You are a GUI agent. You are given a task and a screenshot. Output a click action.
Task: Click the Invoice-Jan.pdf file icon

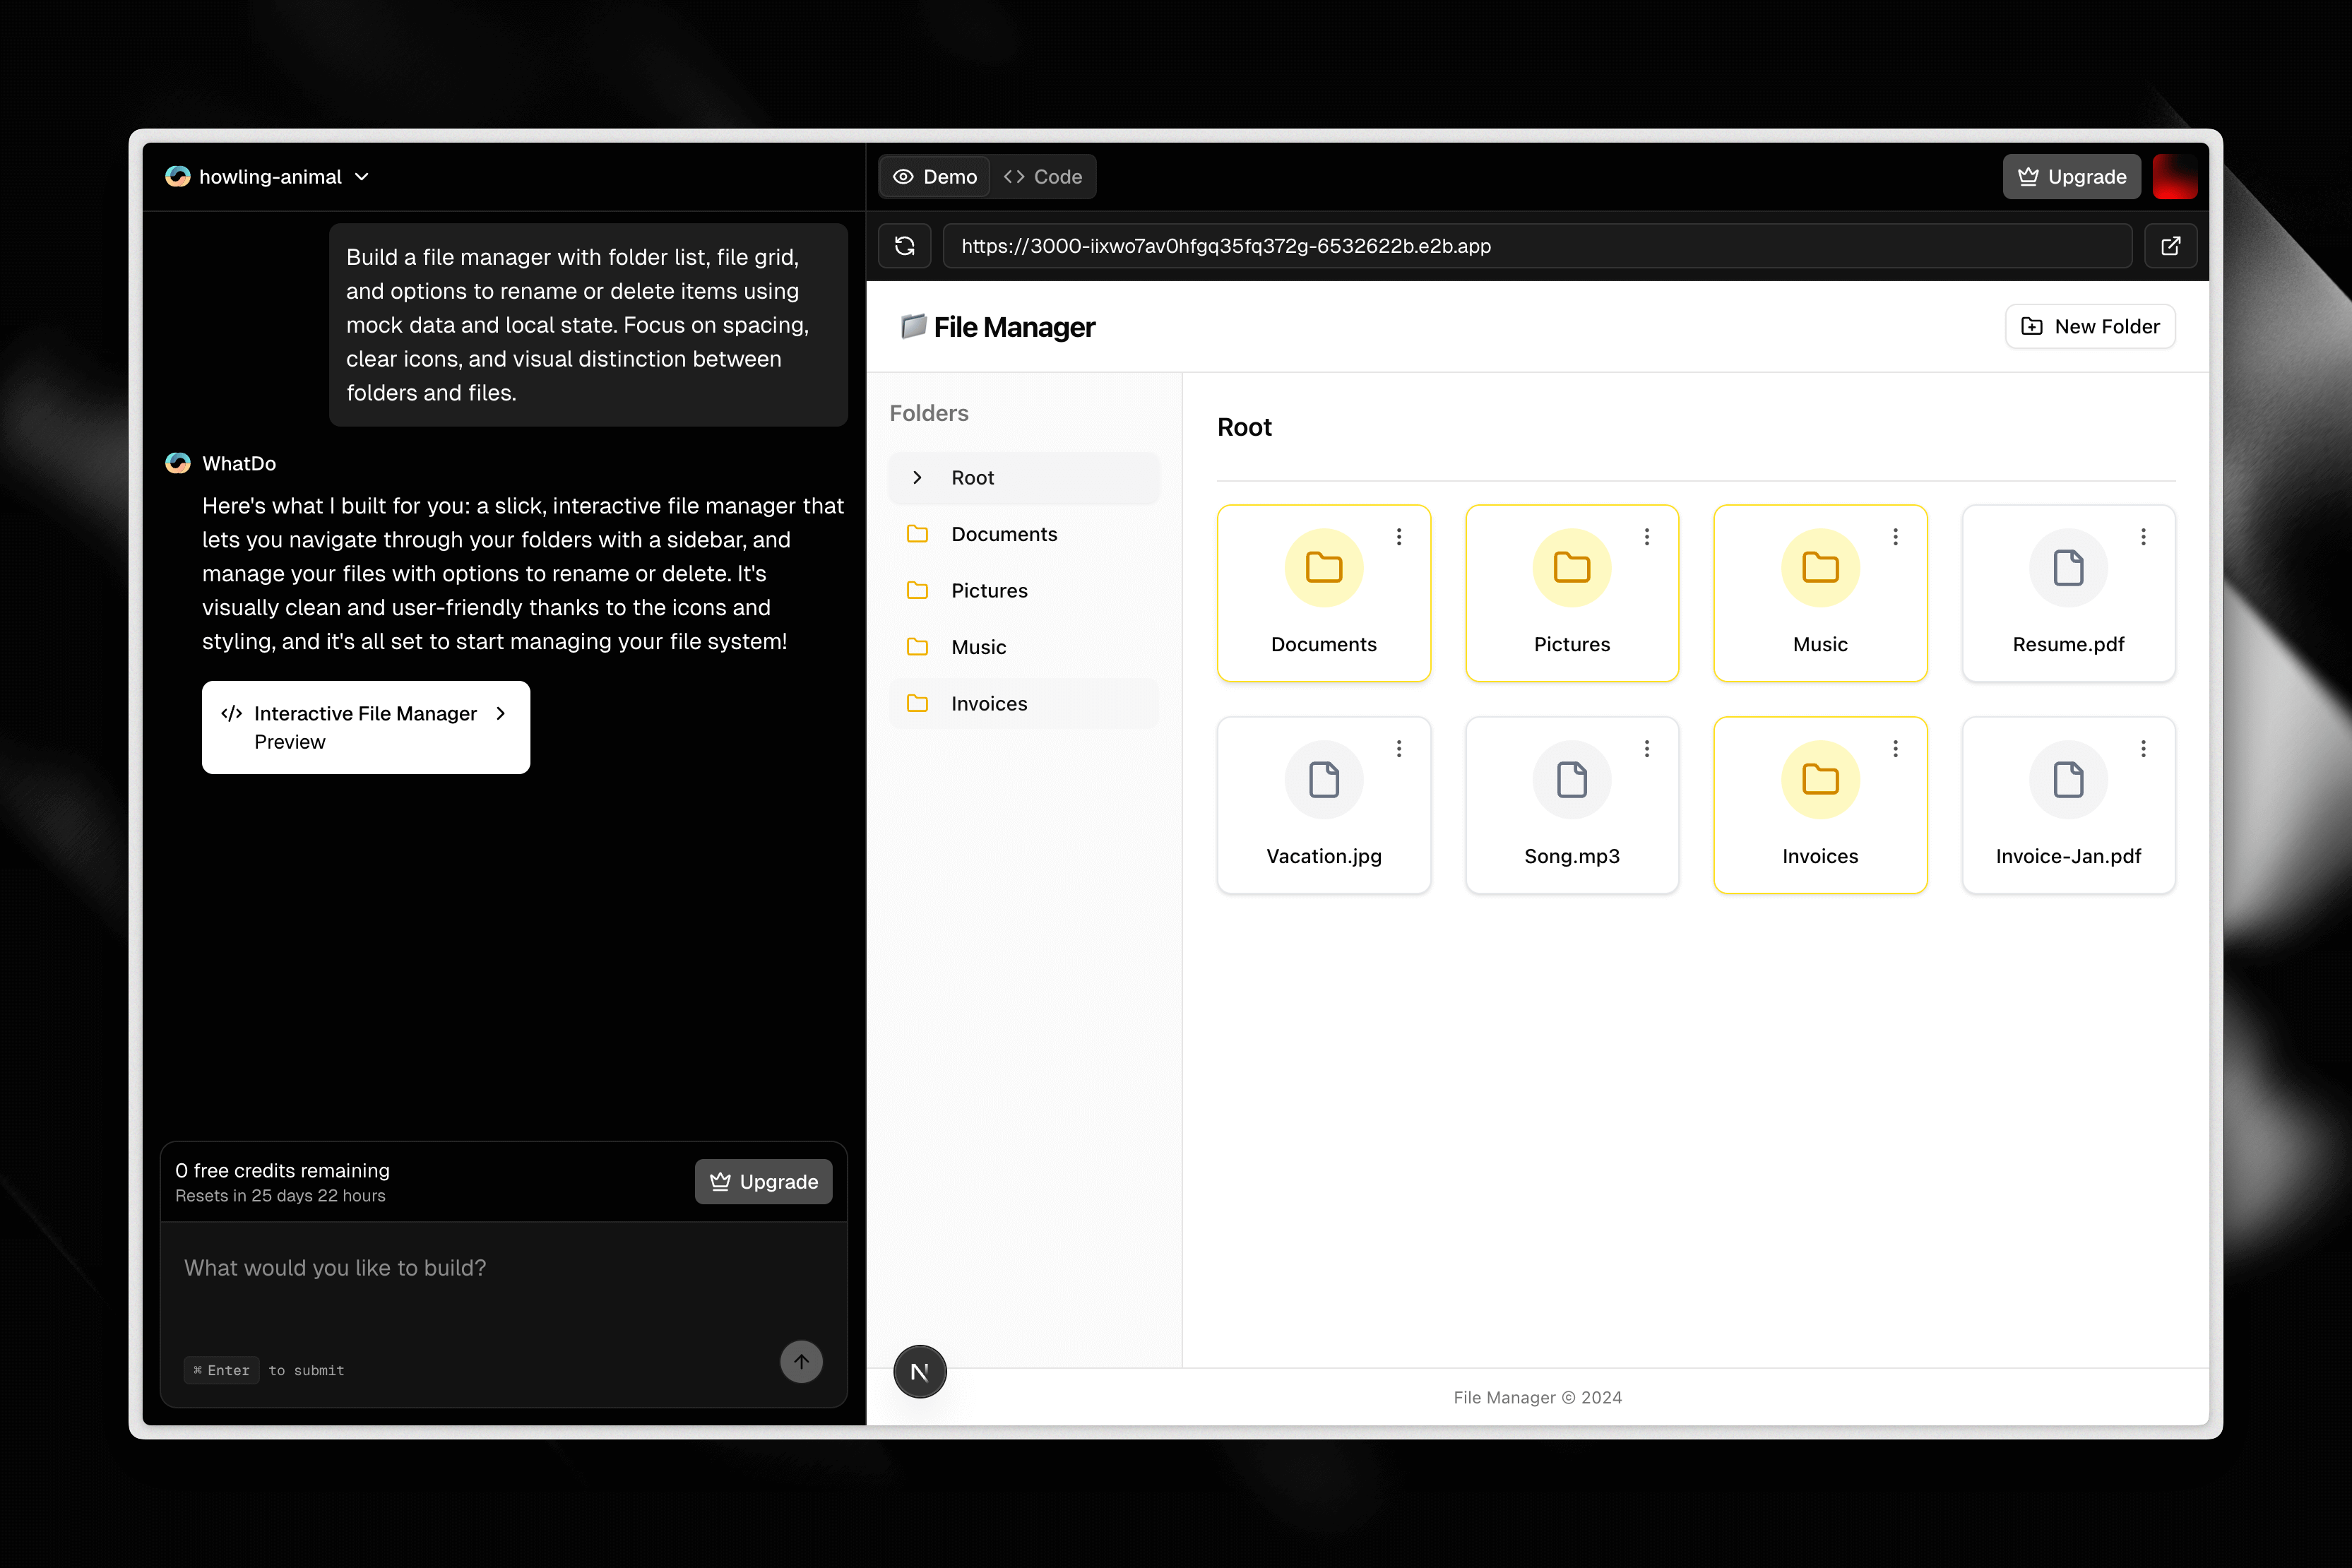(2068, 779)
